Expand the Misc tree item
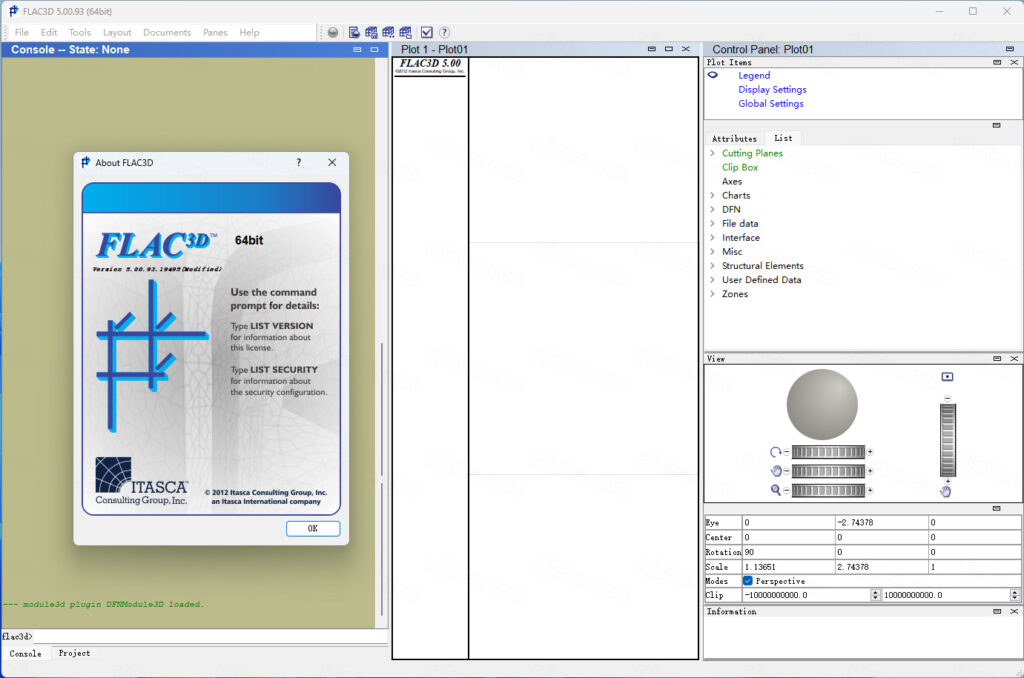 coord(712,251)
